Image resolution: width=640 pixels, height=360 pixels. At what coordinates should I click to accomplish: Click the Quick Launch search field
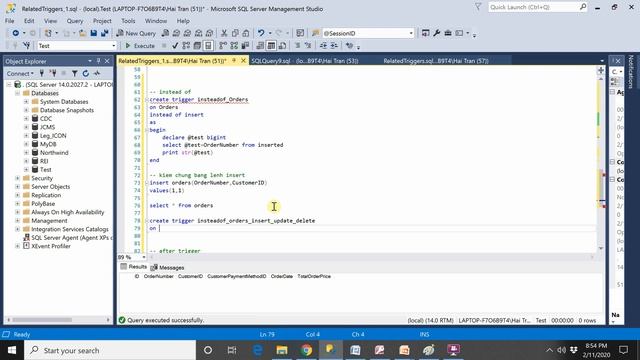tap(537, 7)
